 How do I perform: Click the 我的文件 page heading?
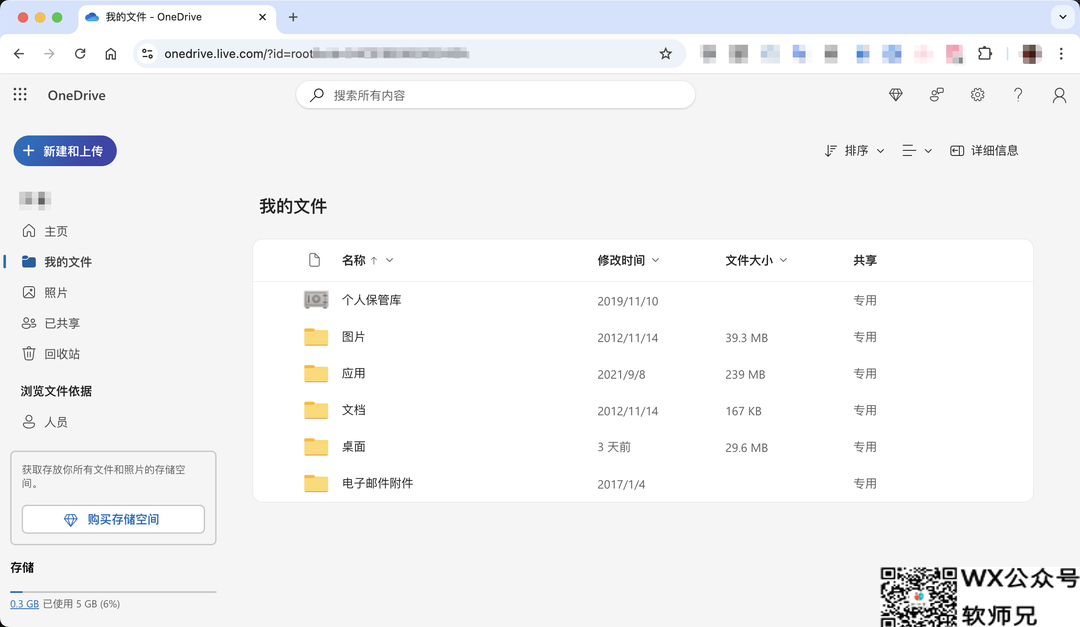pos(293,206)
